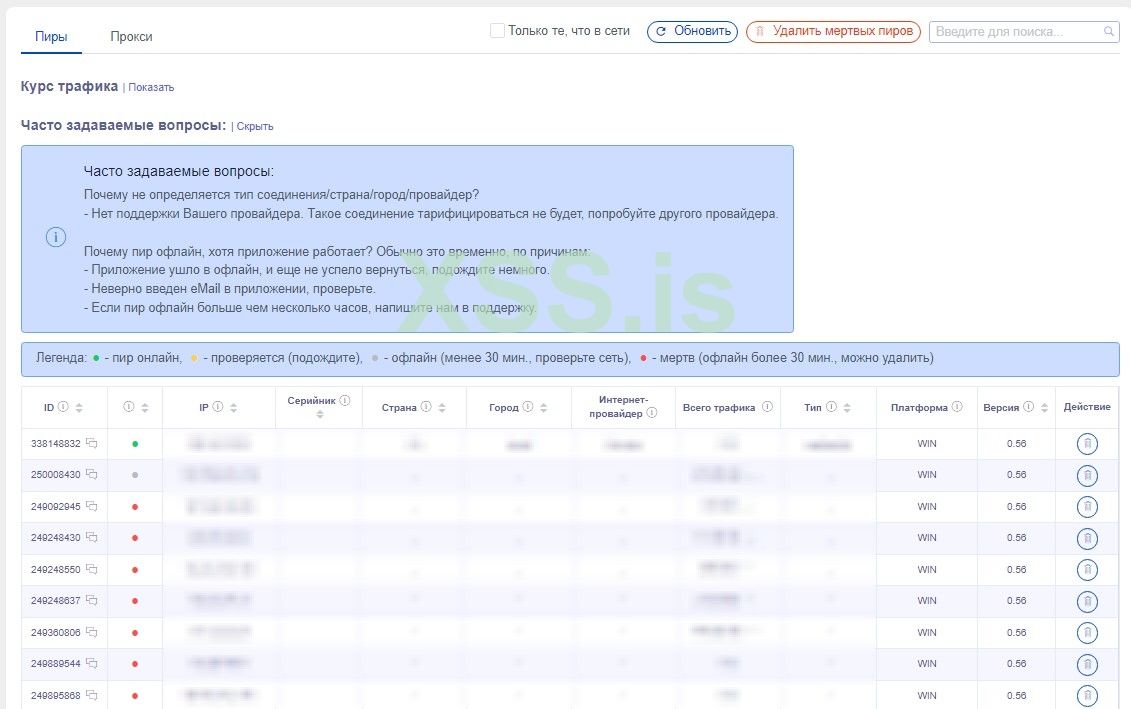Image resolution: width=1131 pixels, height=709 pixels.
Task: Click the 'Курс трафика' heading
Action: (x=69, y=87)
